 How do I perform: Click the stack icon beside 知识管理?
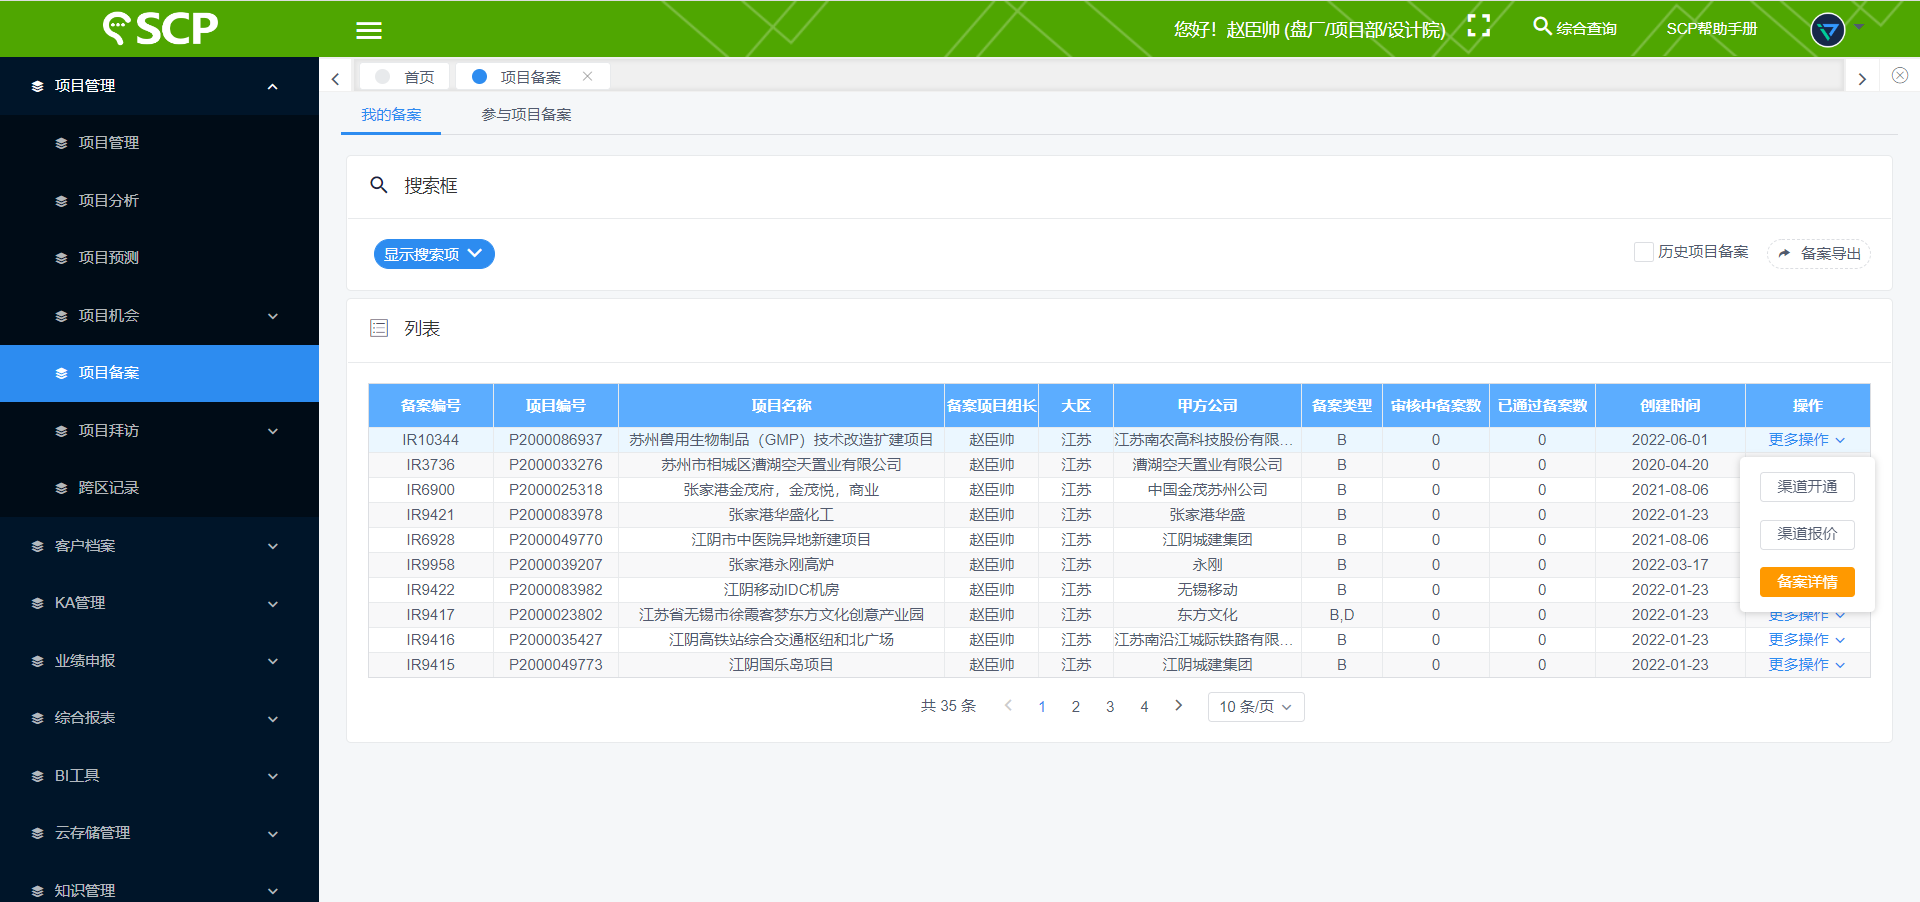(37, 891)
